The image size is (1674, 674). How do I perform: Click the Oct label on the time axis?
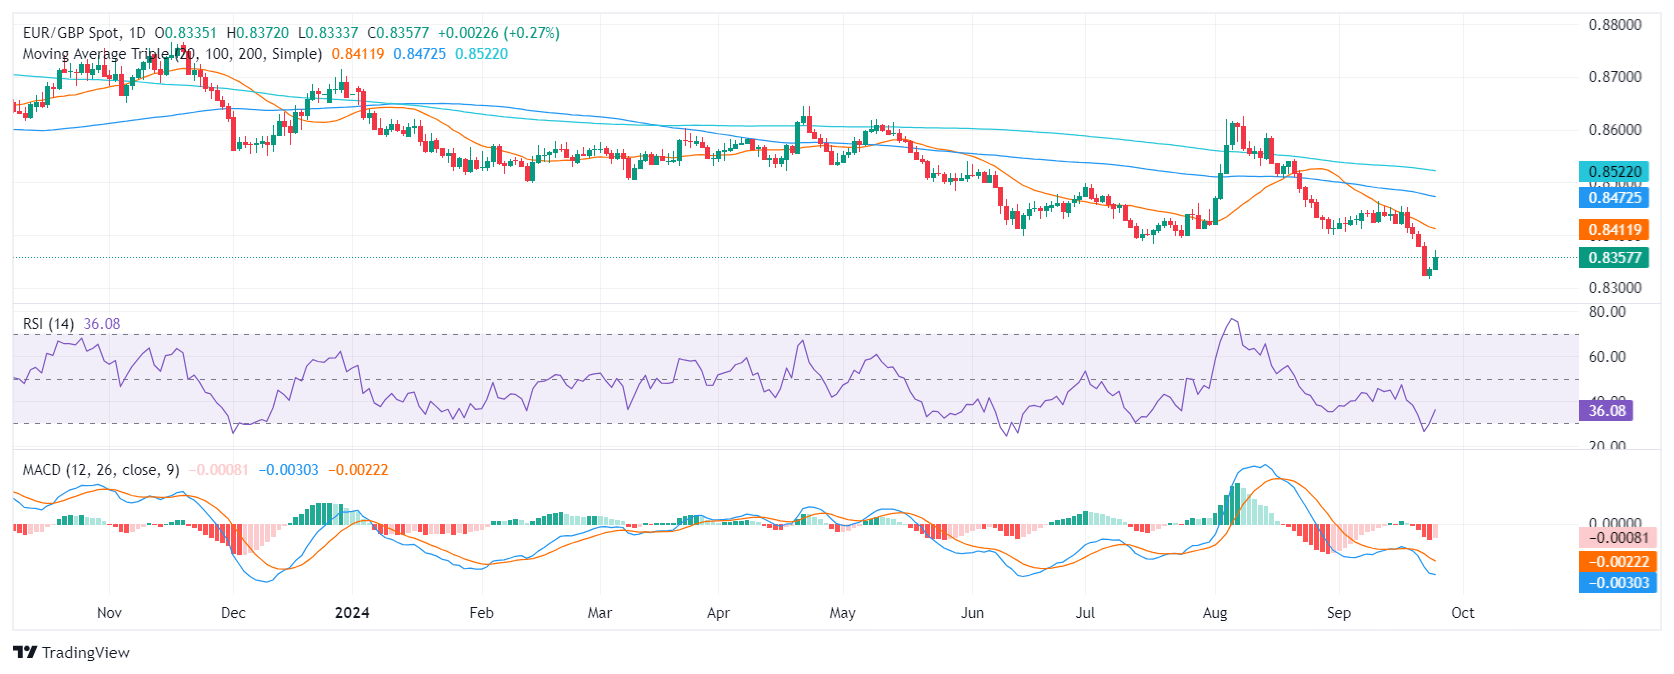[1462, 613]
